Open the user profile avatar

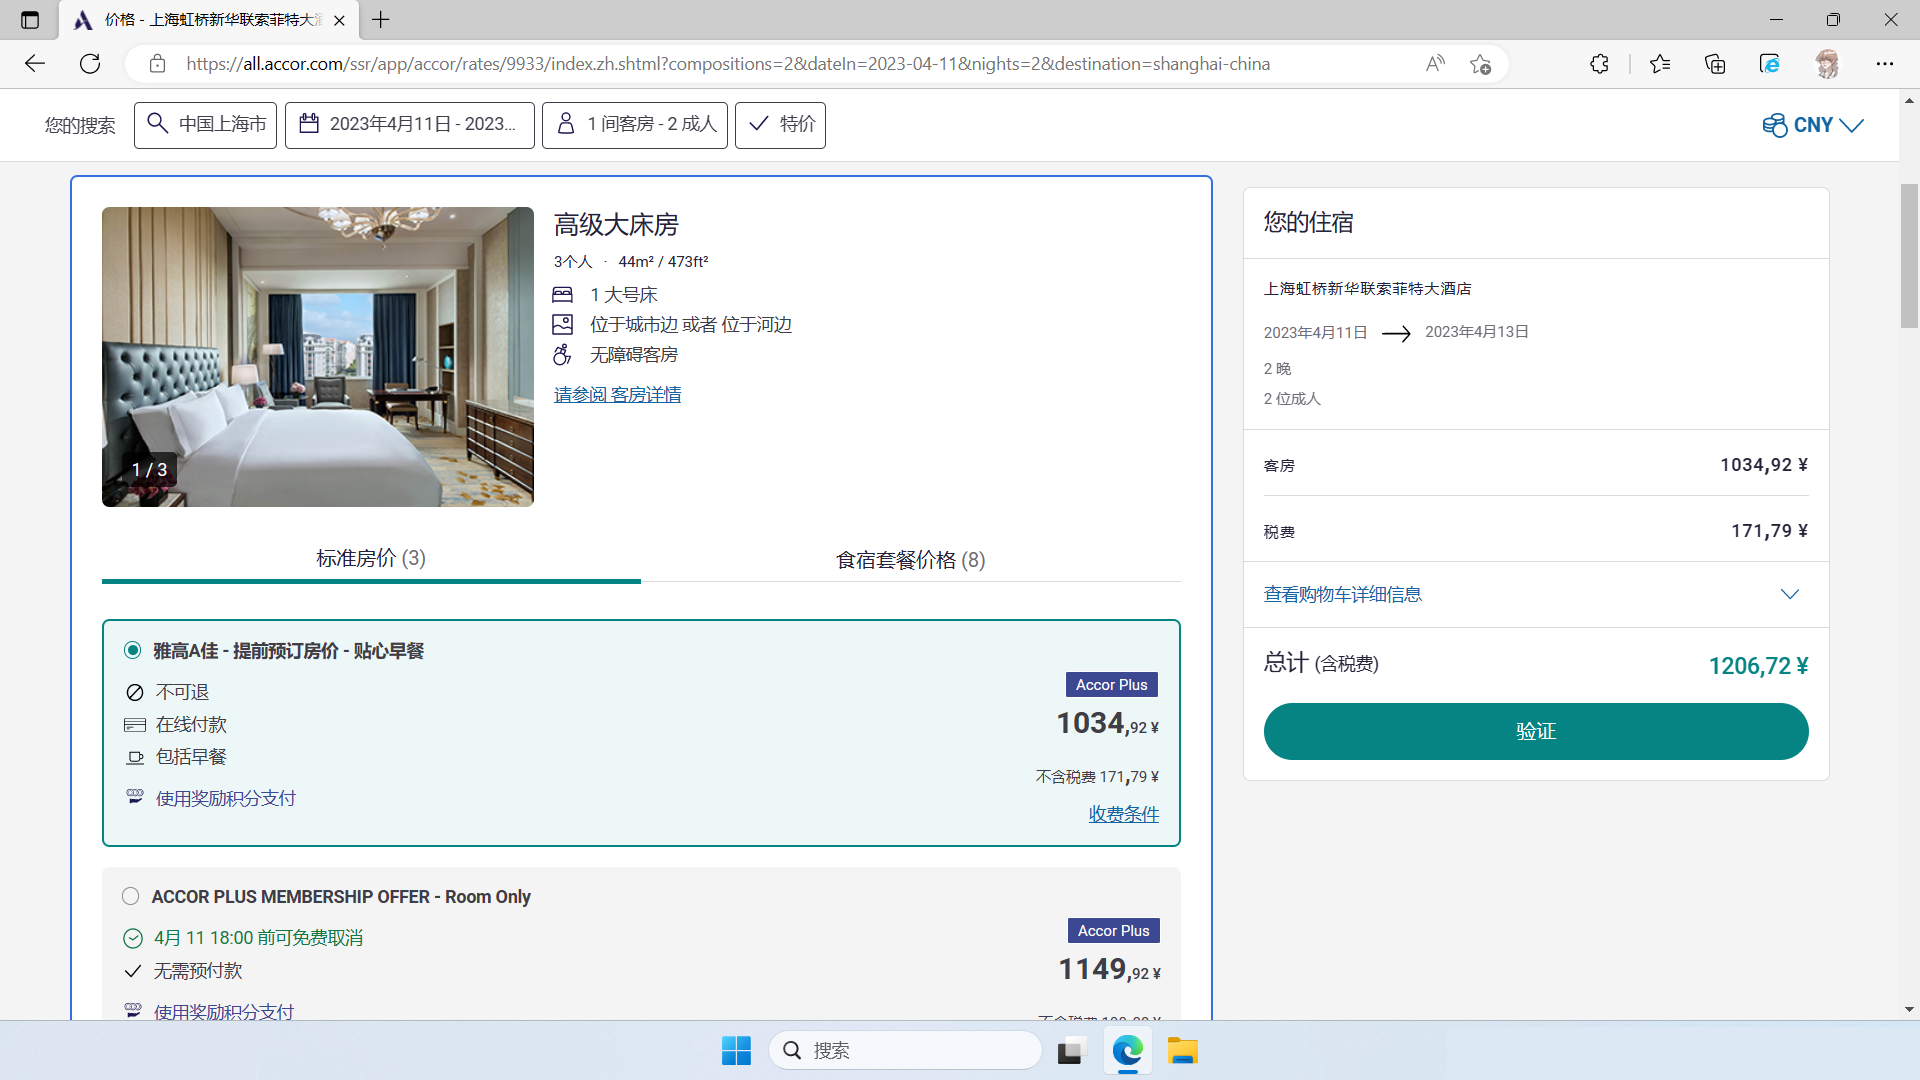[1828, 64]
